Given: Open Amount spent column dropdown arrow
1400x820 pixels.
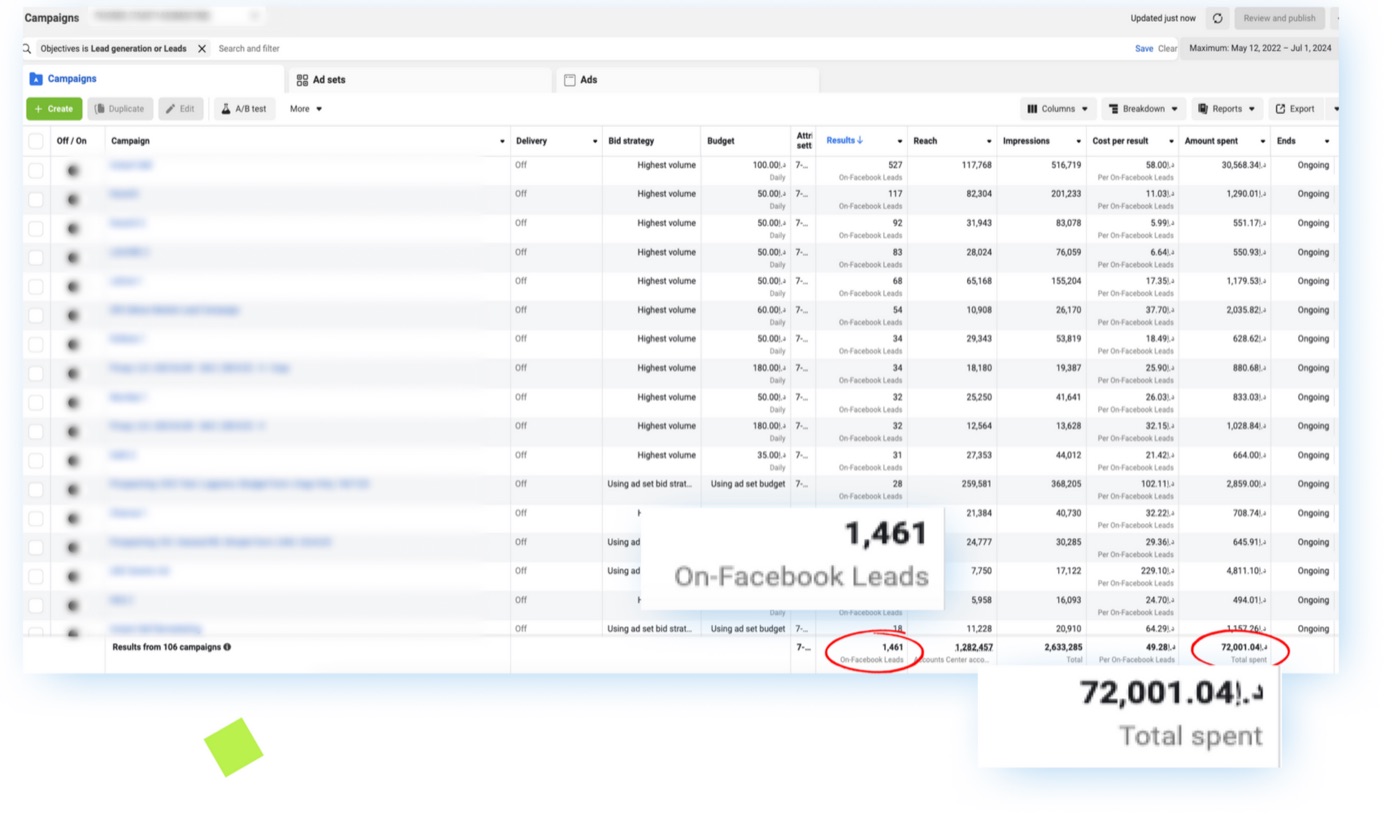Looking at the screenshot, I should (x=1262, y=142).
